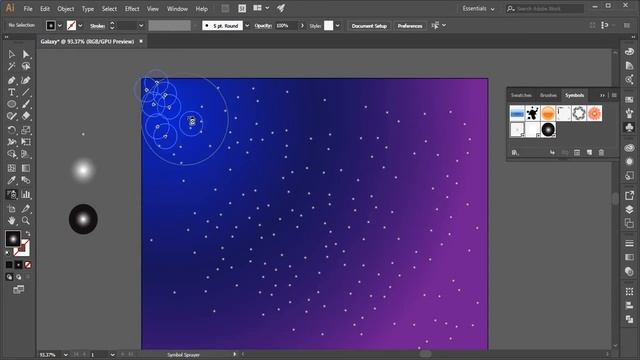This screenshot has width=640, height=360.
Task: Select the Width tool
Action: pos(11,142)
